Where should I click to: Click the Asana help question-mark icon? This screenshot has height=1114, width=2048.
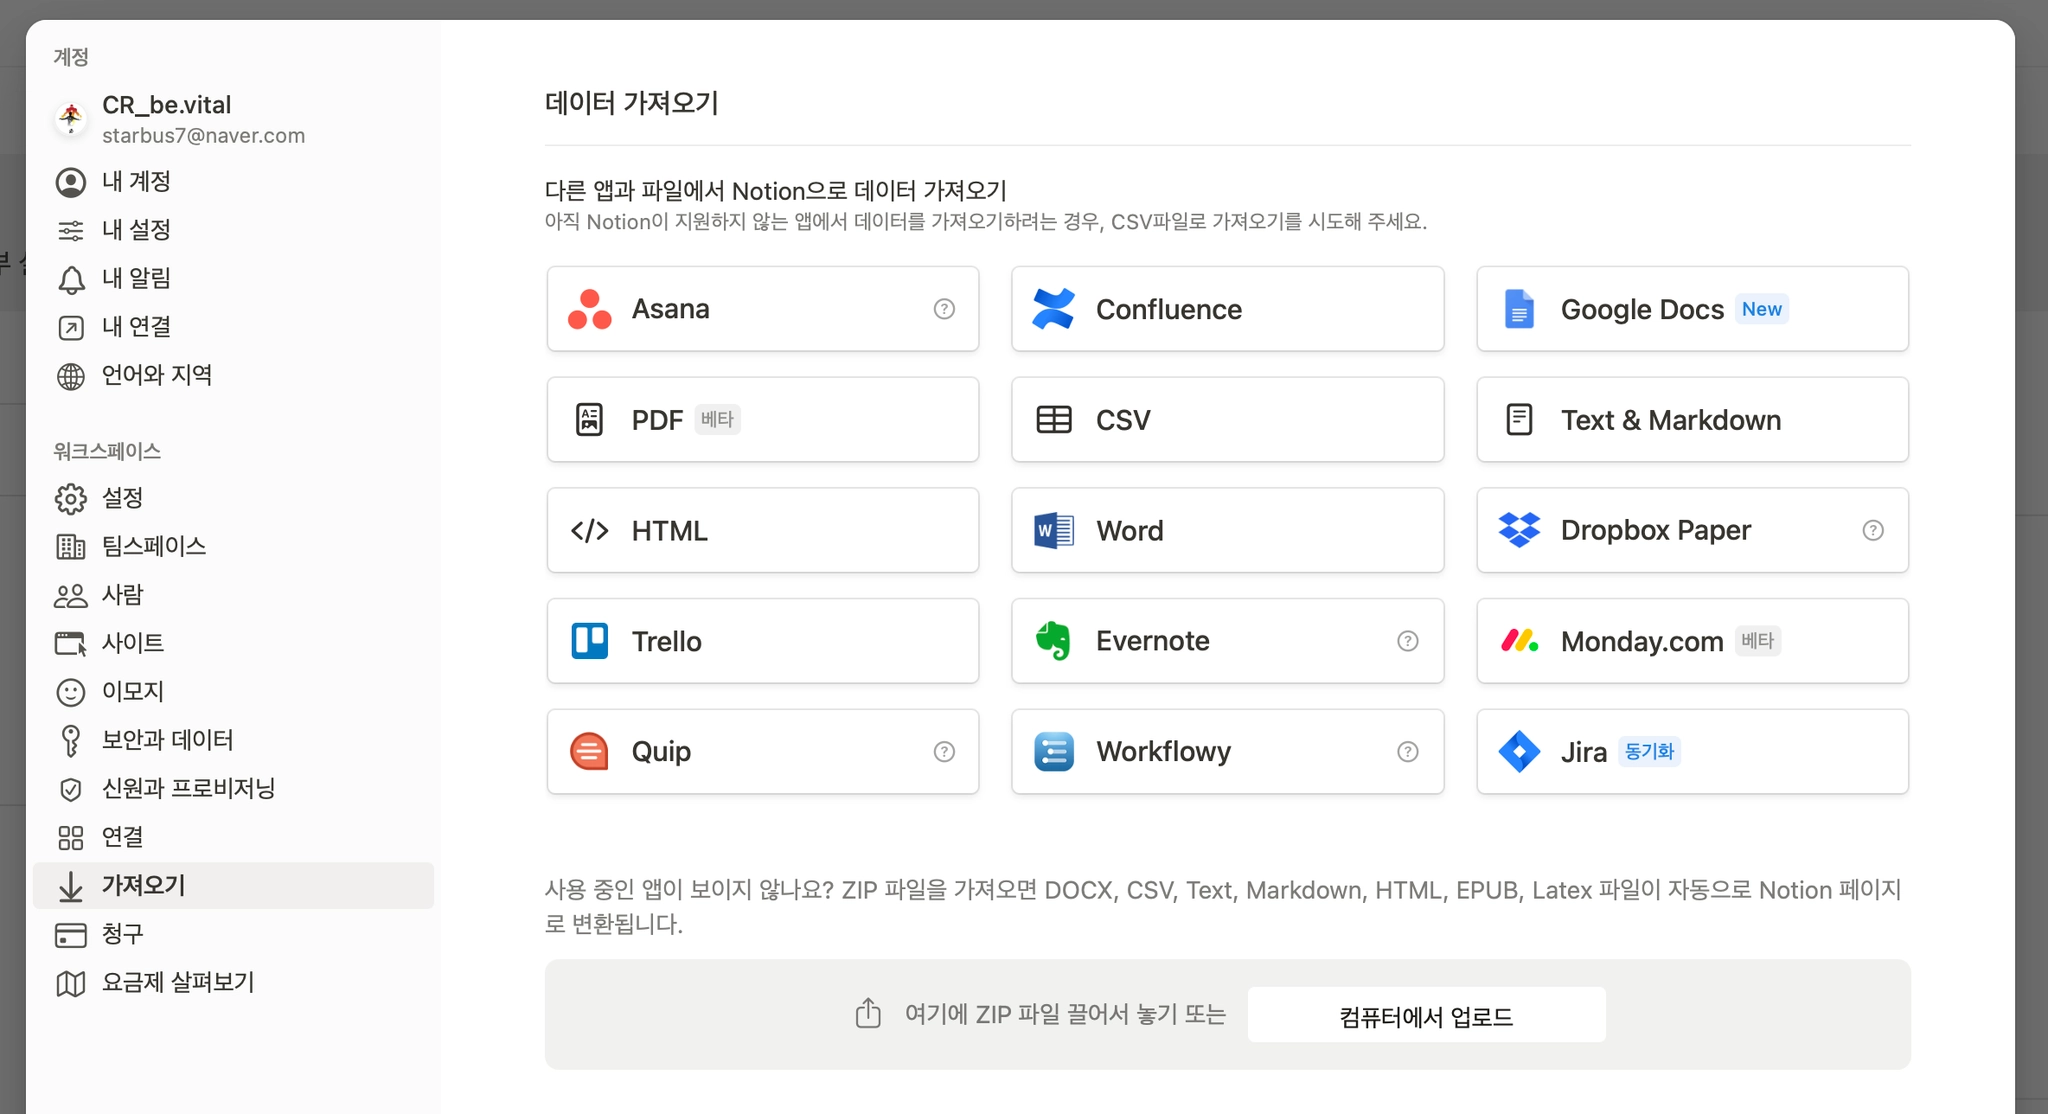[943, 309]
